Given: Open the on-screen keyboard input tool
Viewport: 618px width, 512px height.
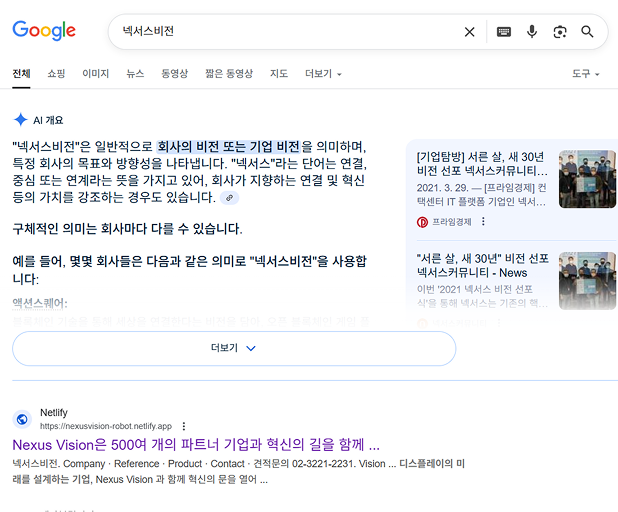Looking at the screenshot, I should click(x=504, y=32).
